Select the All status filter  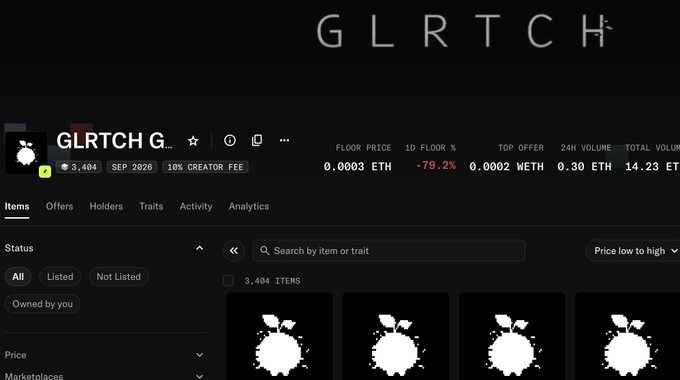(x=18, y=277)
